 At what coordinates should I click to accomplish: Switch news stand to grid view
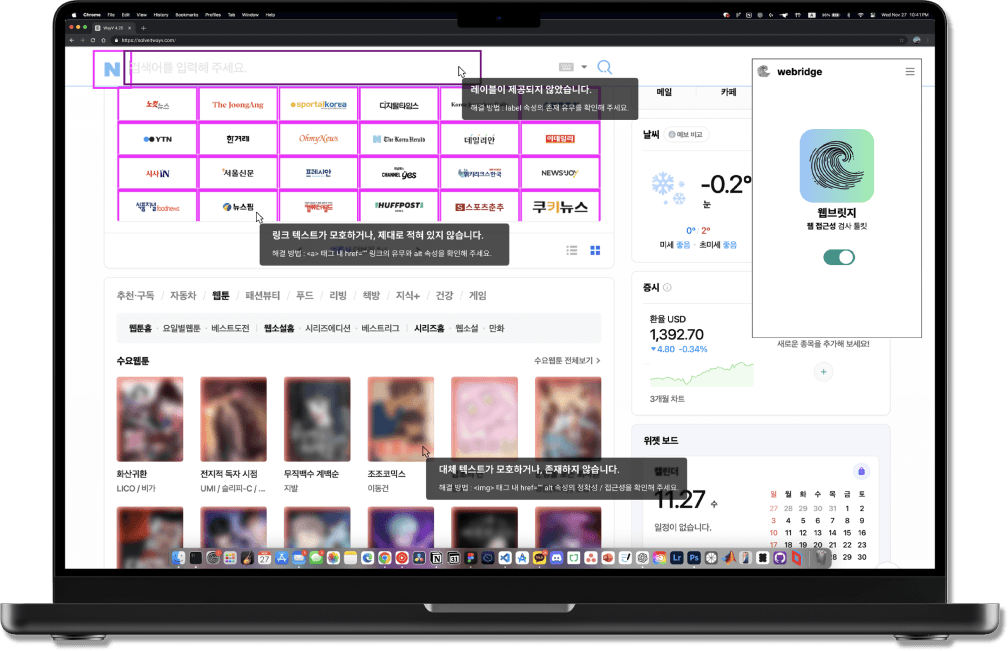(595, 250)
